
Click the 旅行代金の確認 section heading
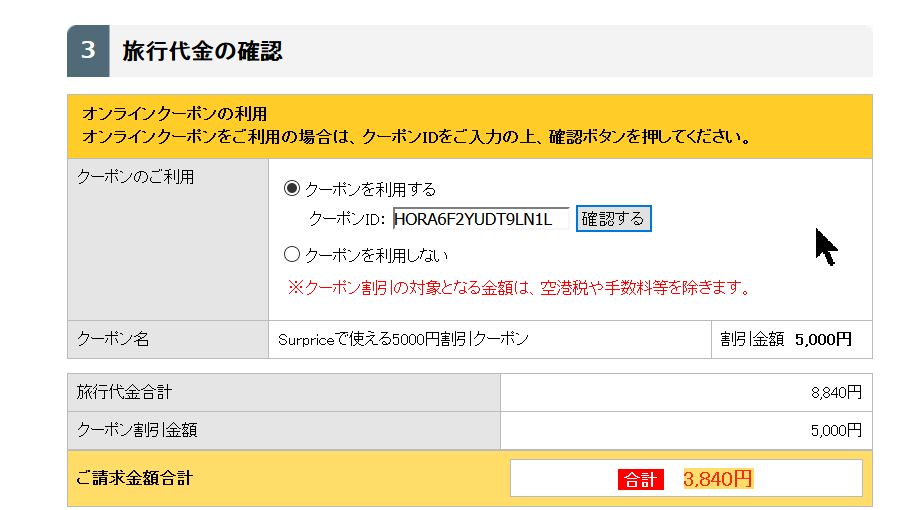[x=202, y=51]
